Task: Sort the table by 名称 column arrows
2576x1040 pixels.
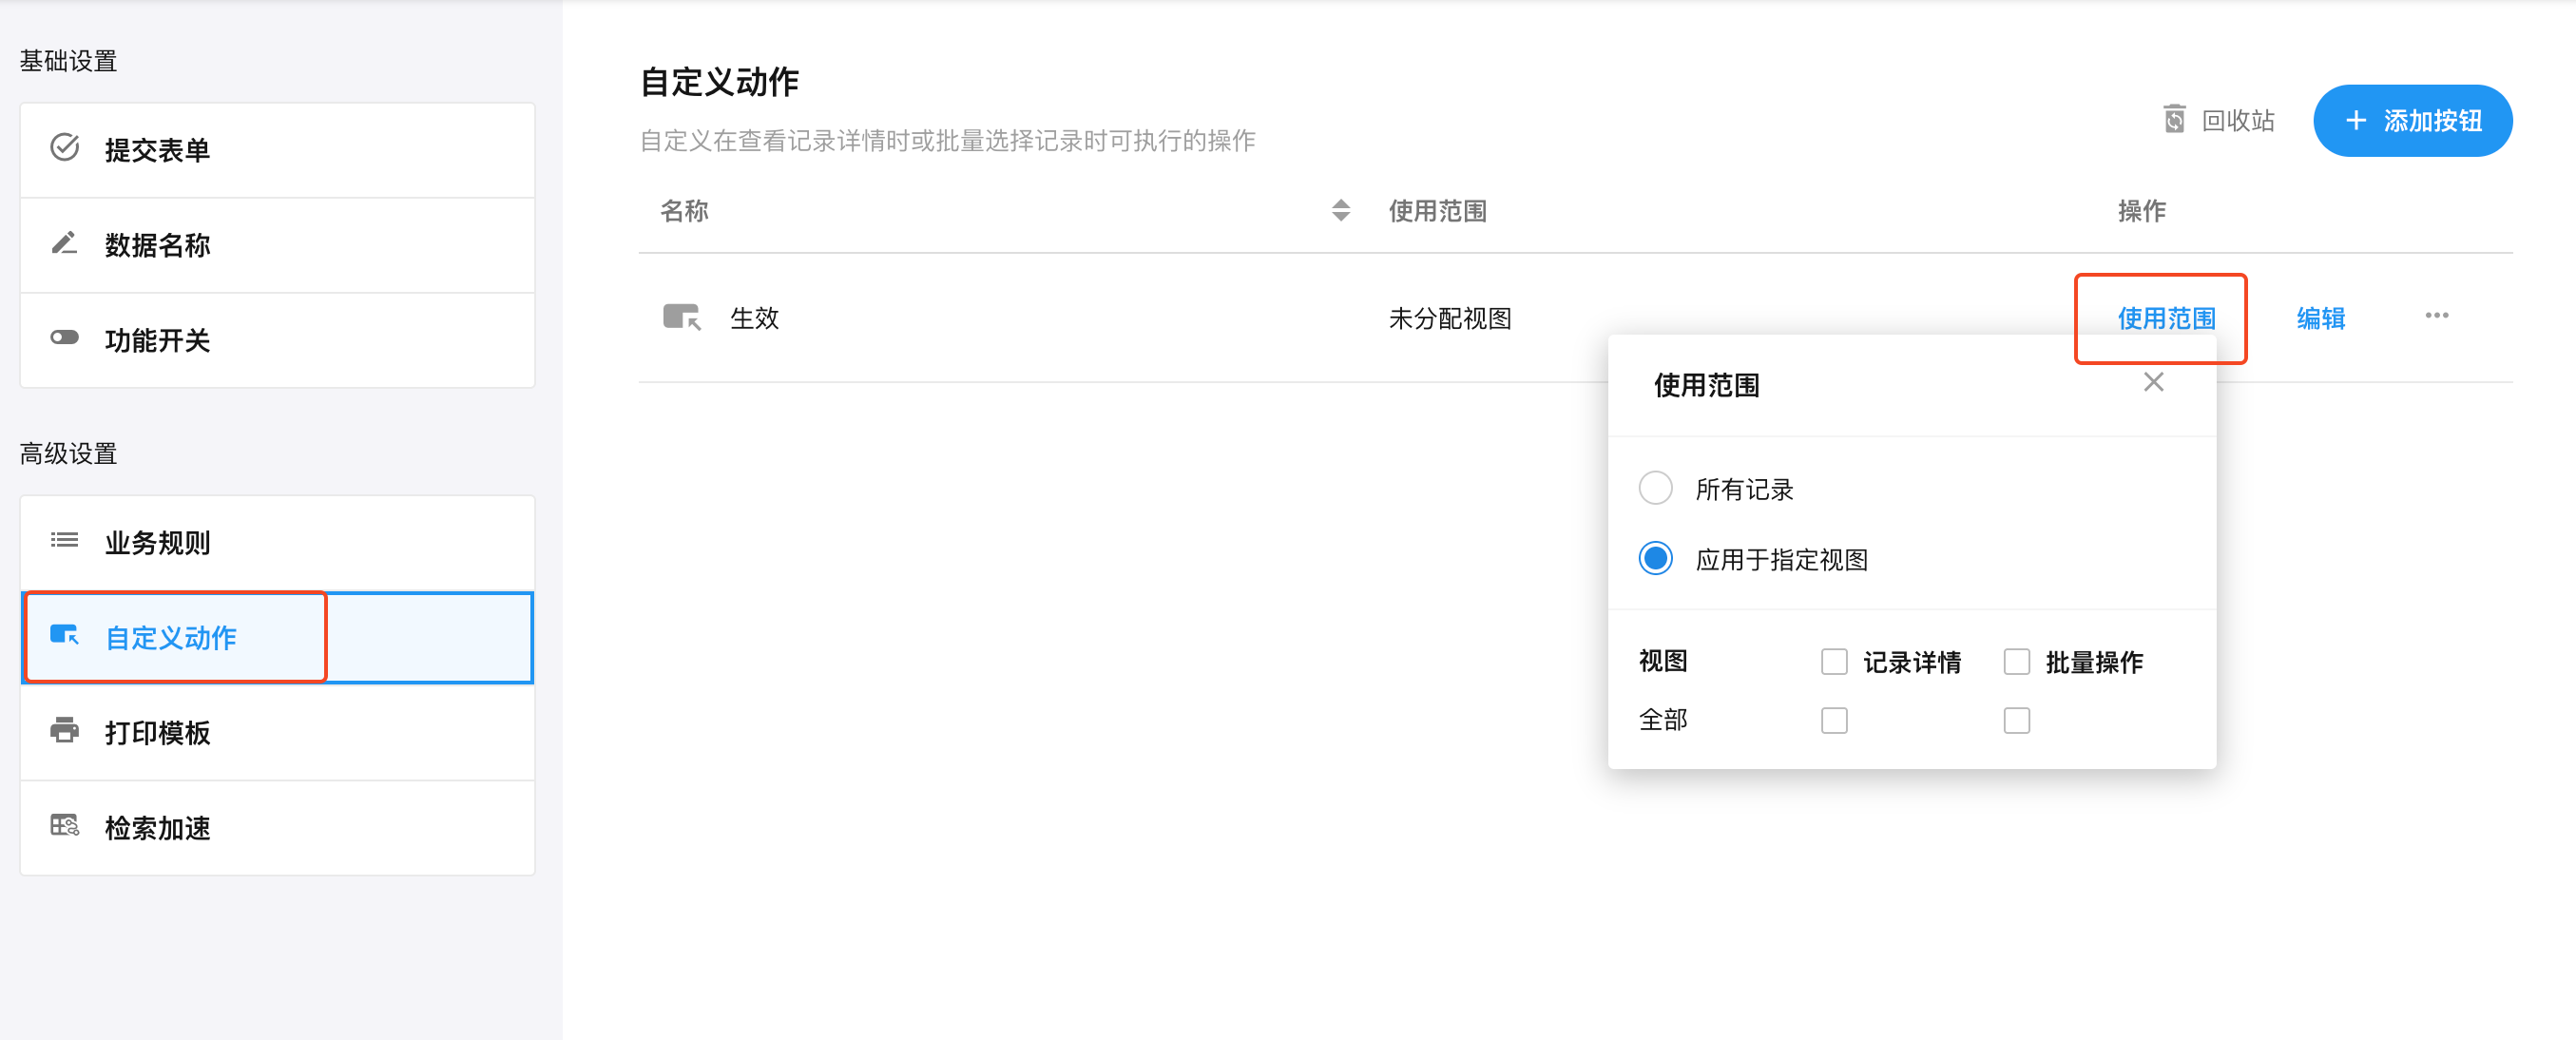Action: pyautogui.click(x=1340, y=210)
